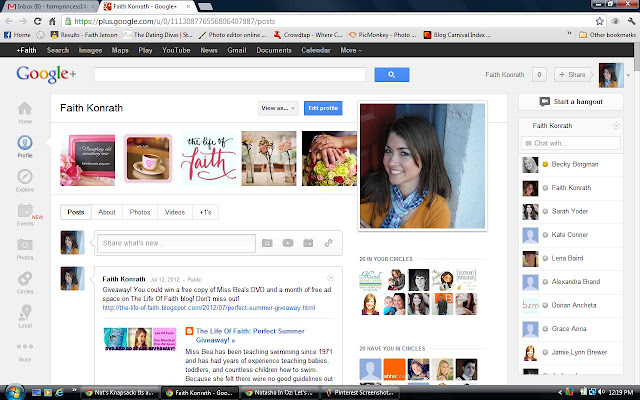Switch to the Inbox Gmail browser tab

click(x=49, y=7)
